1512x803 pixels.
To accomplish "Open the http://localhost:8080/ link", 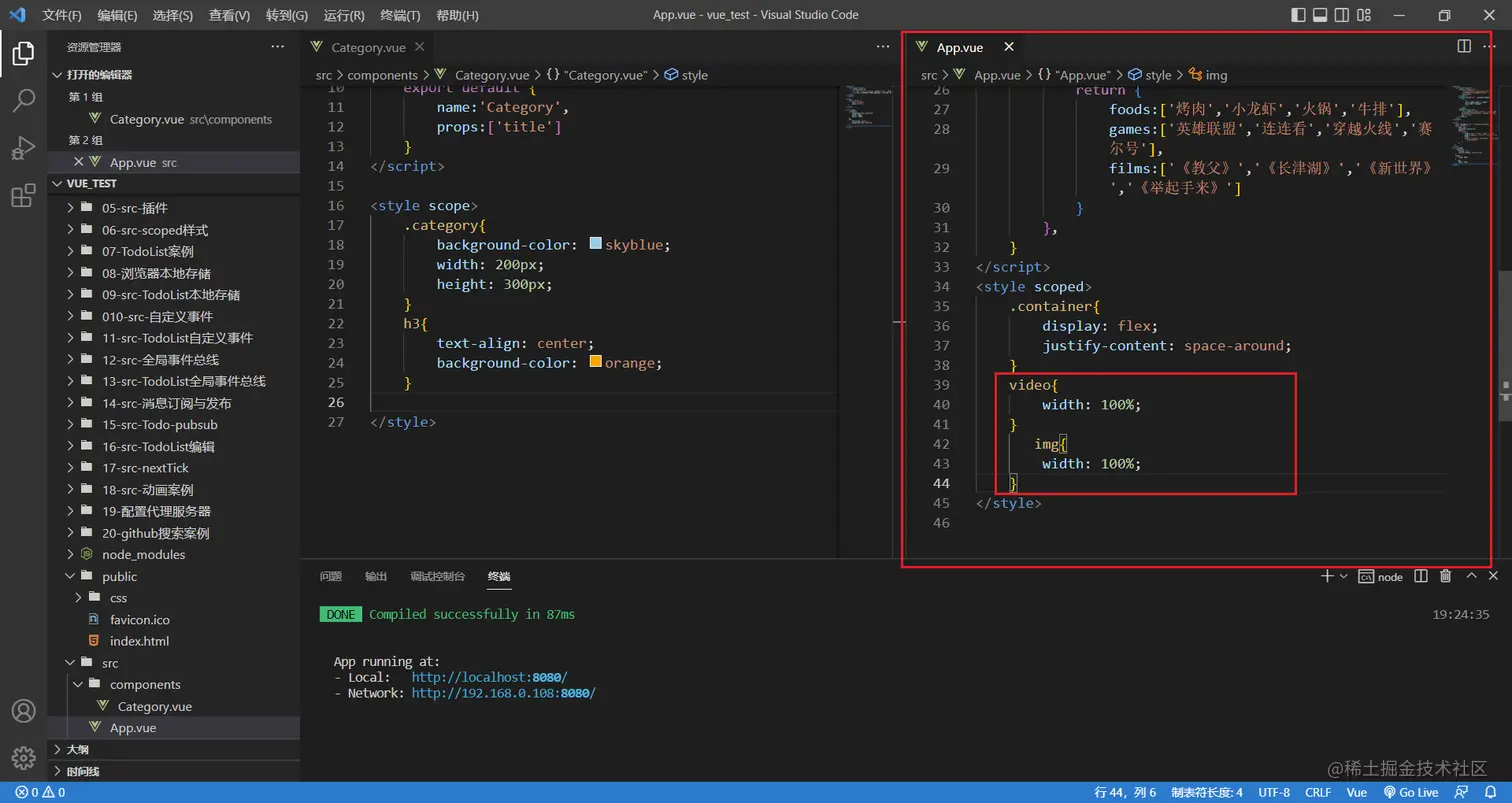I will click(489, 677).
